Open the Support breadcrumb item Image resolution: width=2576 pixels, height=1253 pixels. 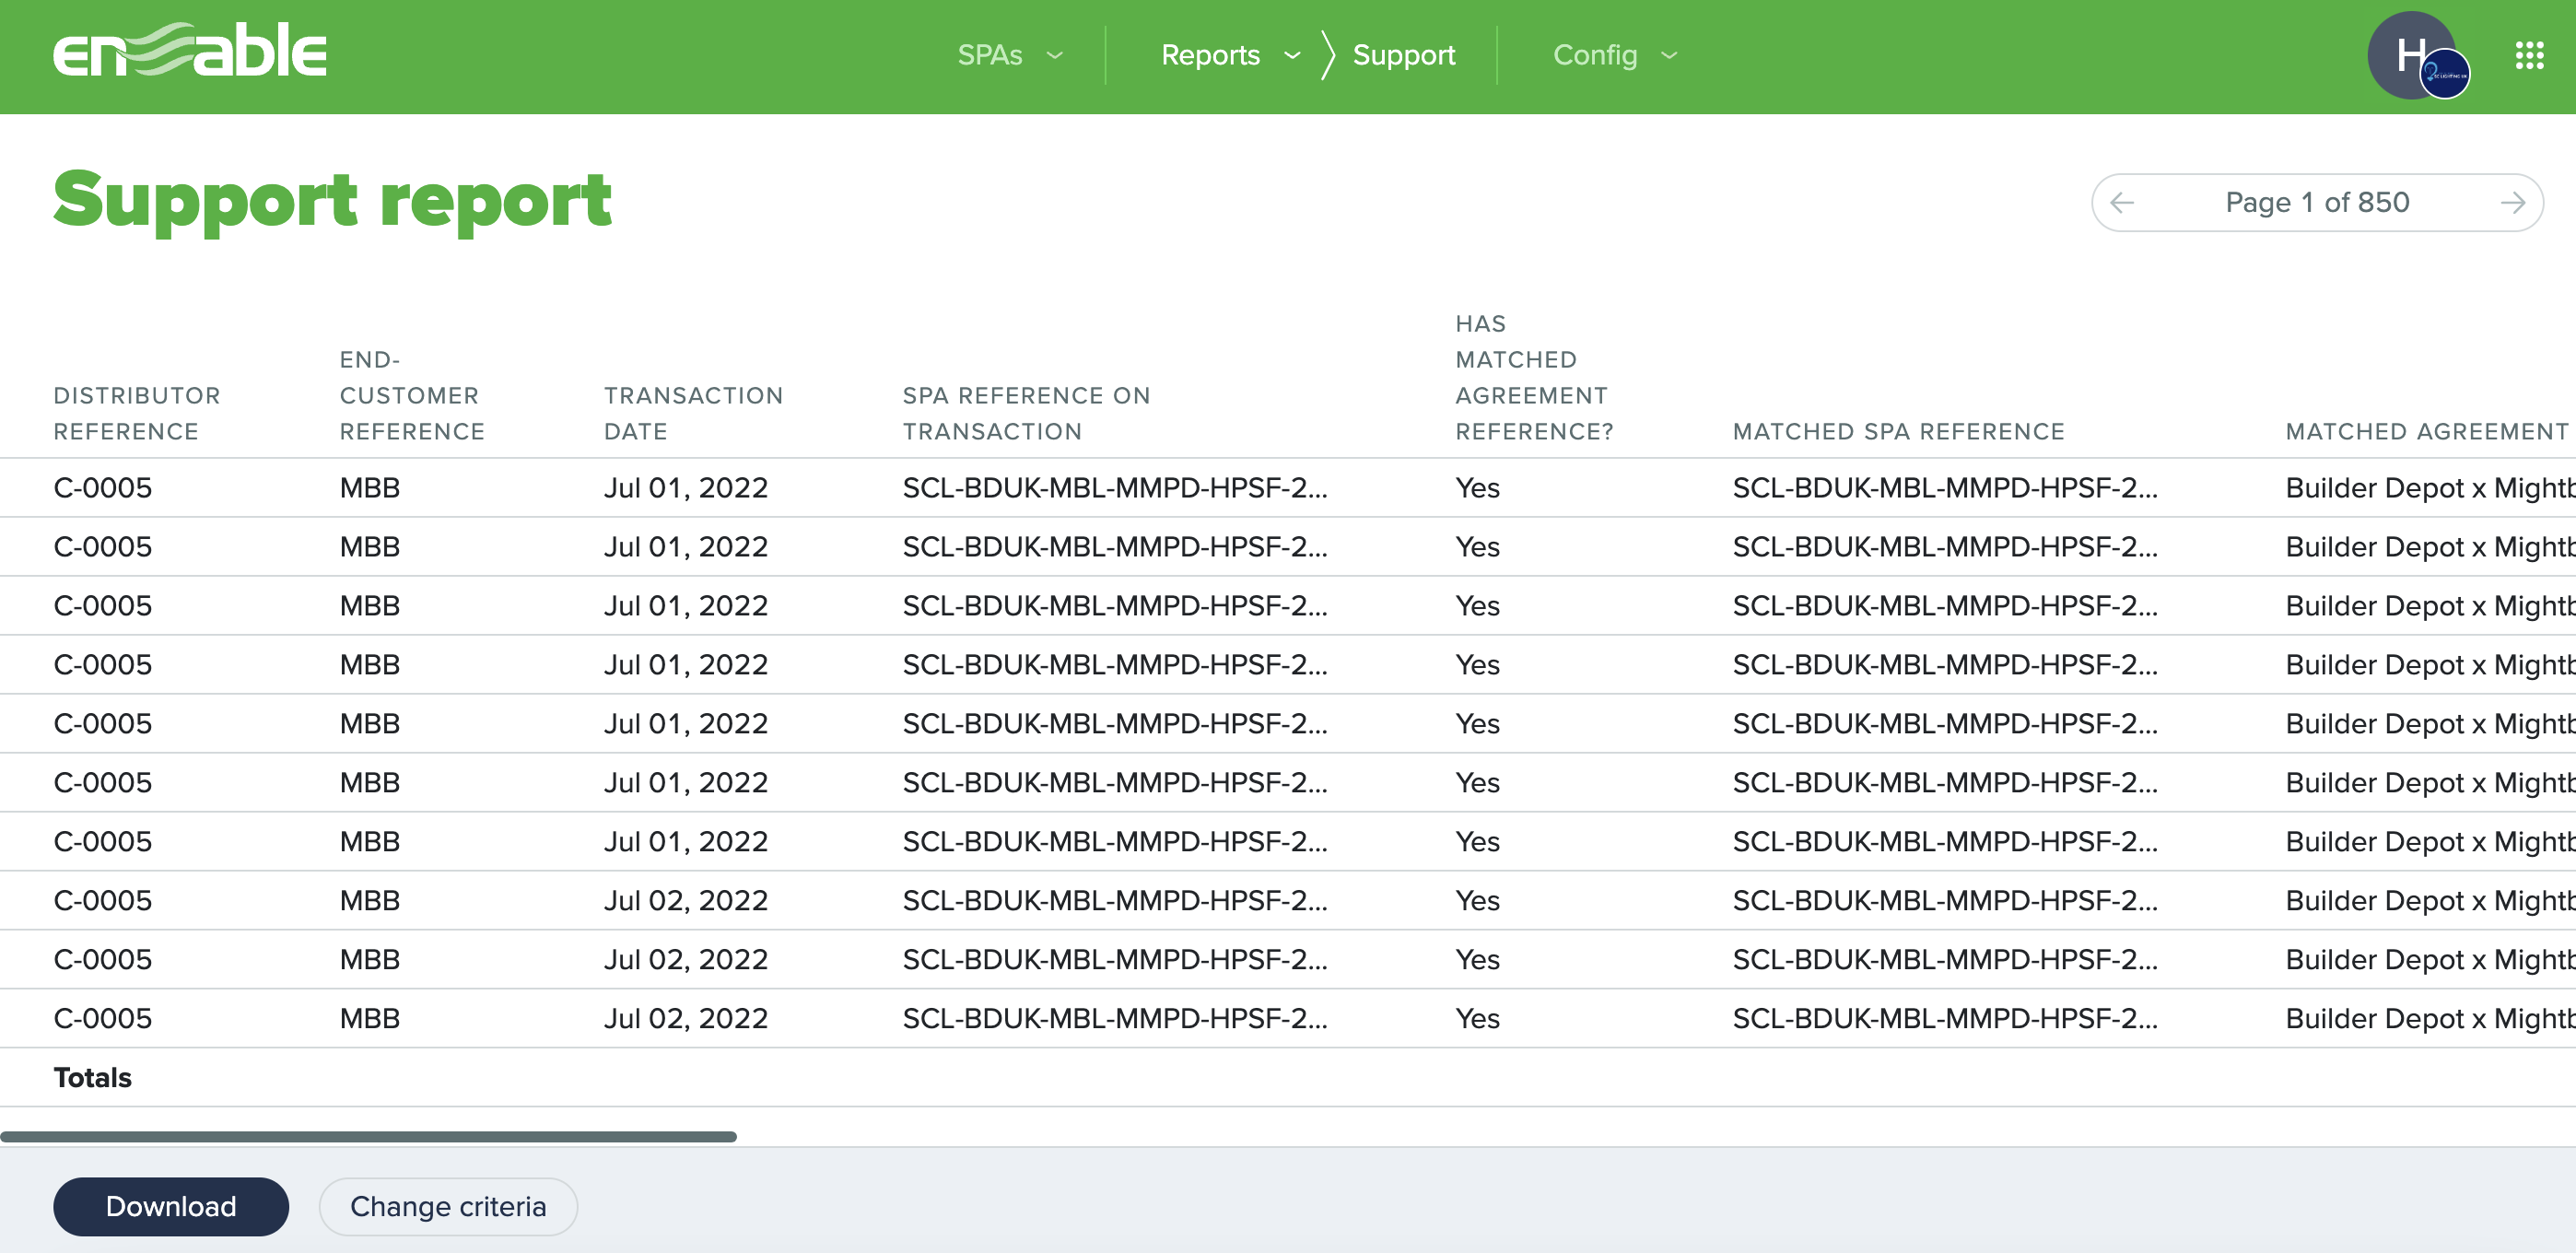[x=1403, y=55]
